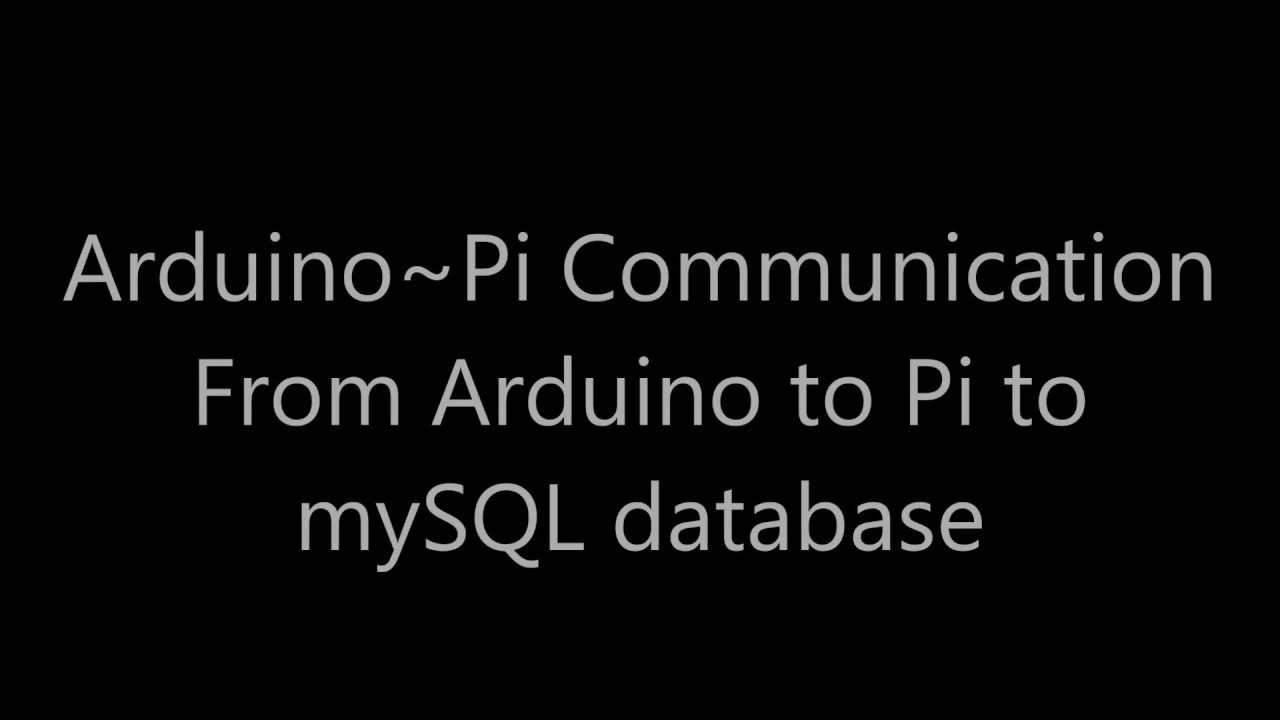This screenshot has height=720, width=1280.
Task: Click "Arduino" in the first title line
Action: [x=227, y=272]
